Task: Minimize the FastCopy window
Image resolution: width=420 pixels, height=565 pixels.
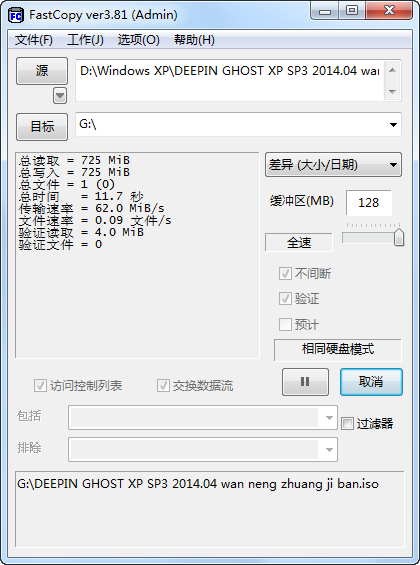Action: 325,11
